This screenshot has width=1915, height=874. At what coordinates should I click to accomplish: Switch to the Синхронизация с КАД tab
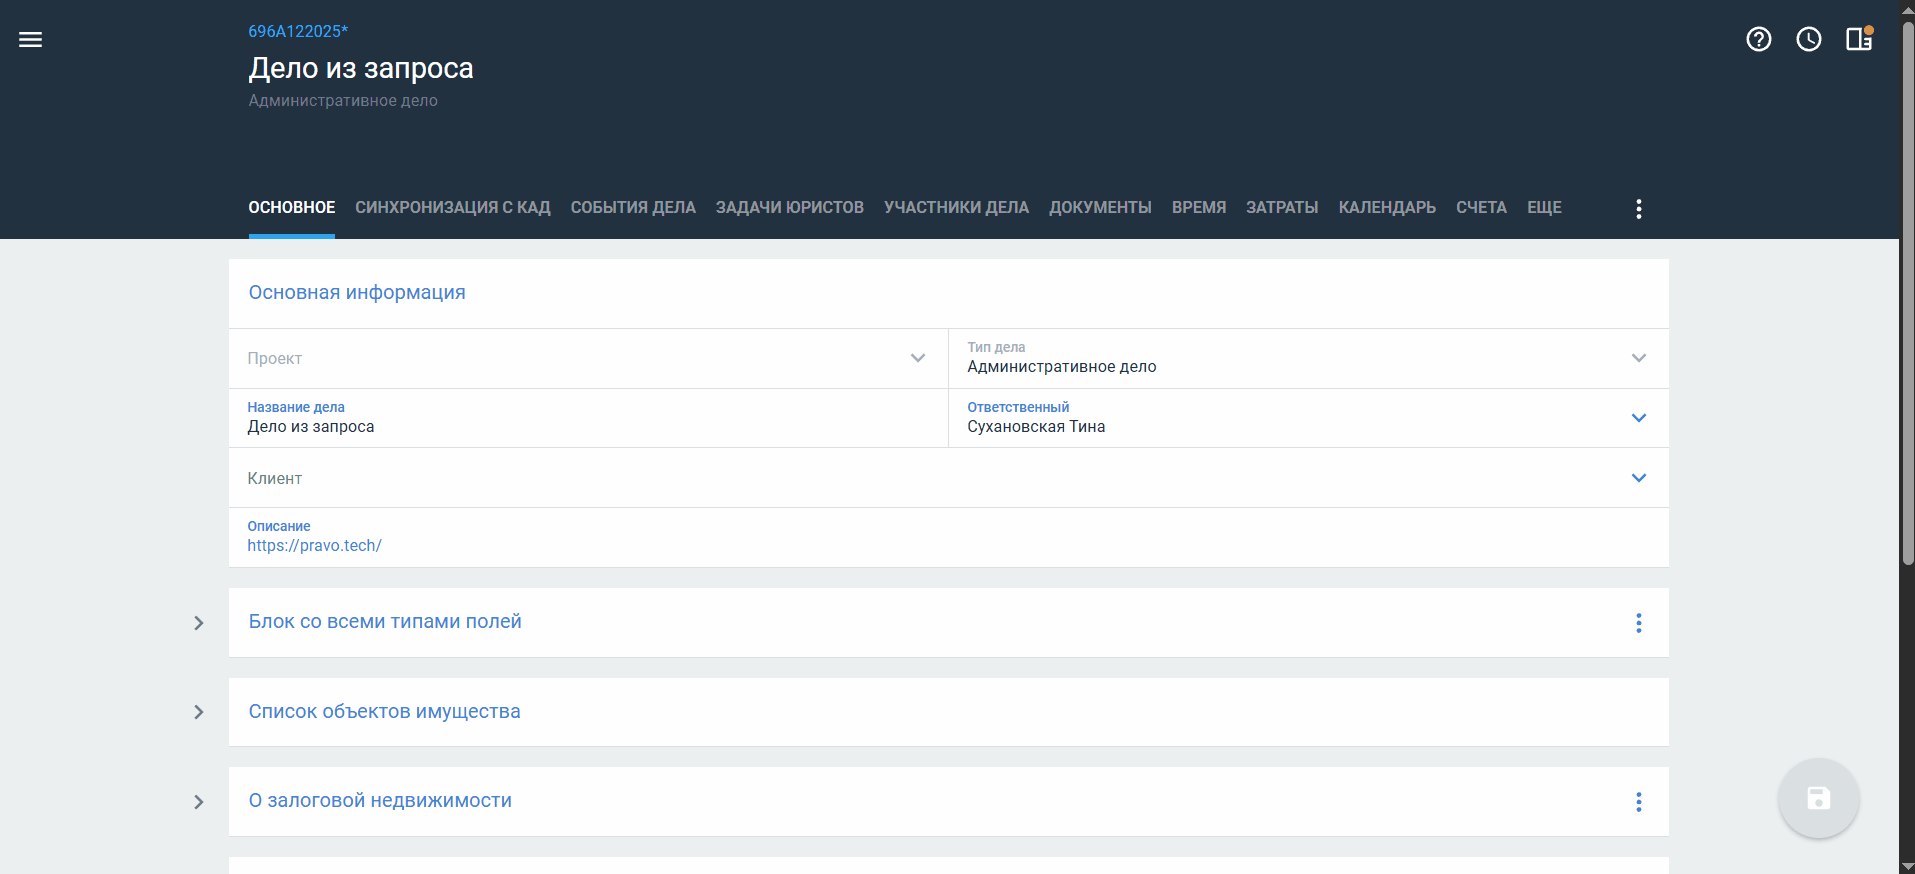pyautogui.click(x=452, y=207)
